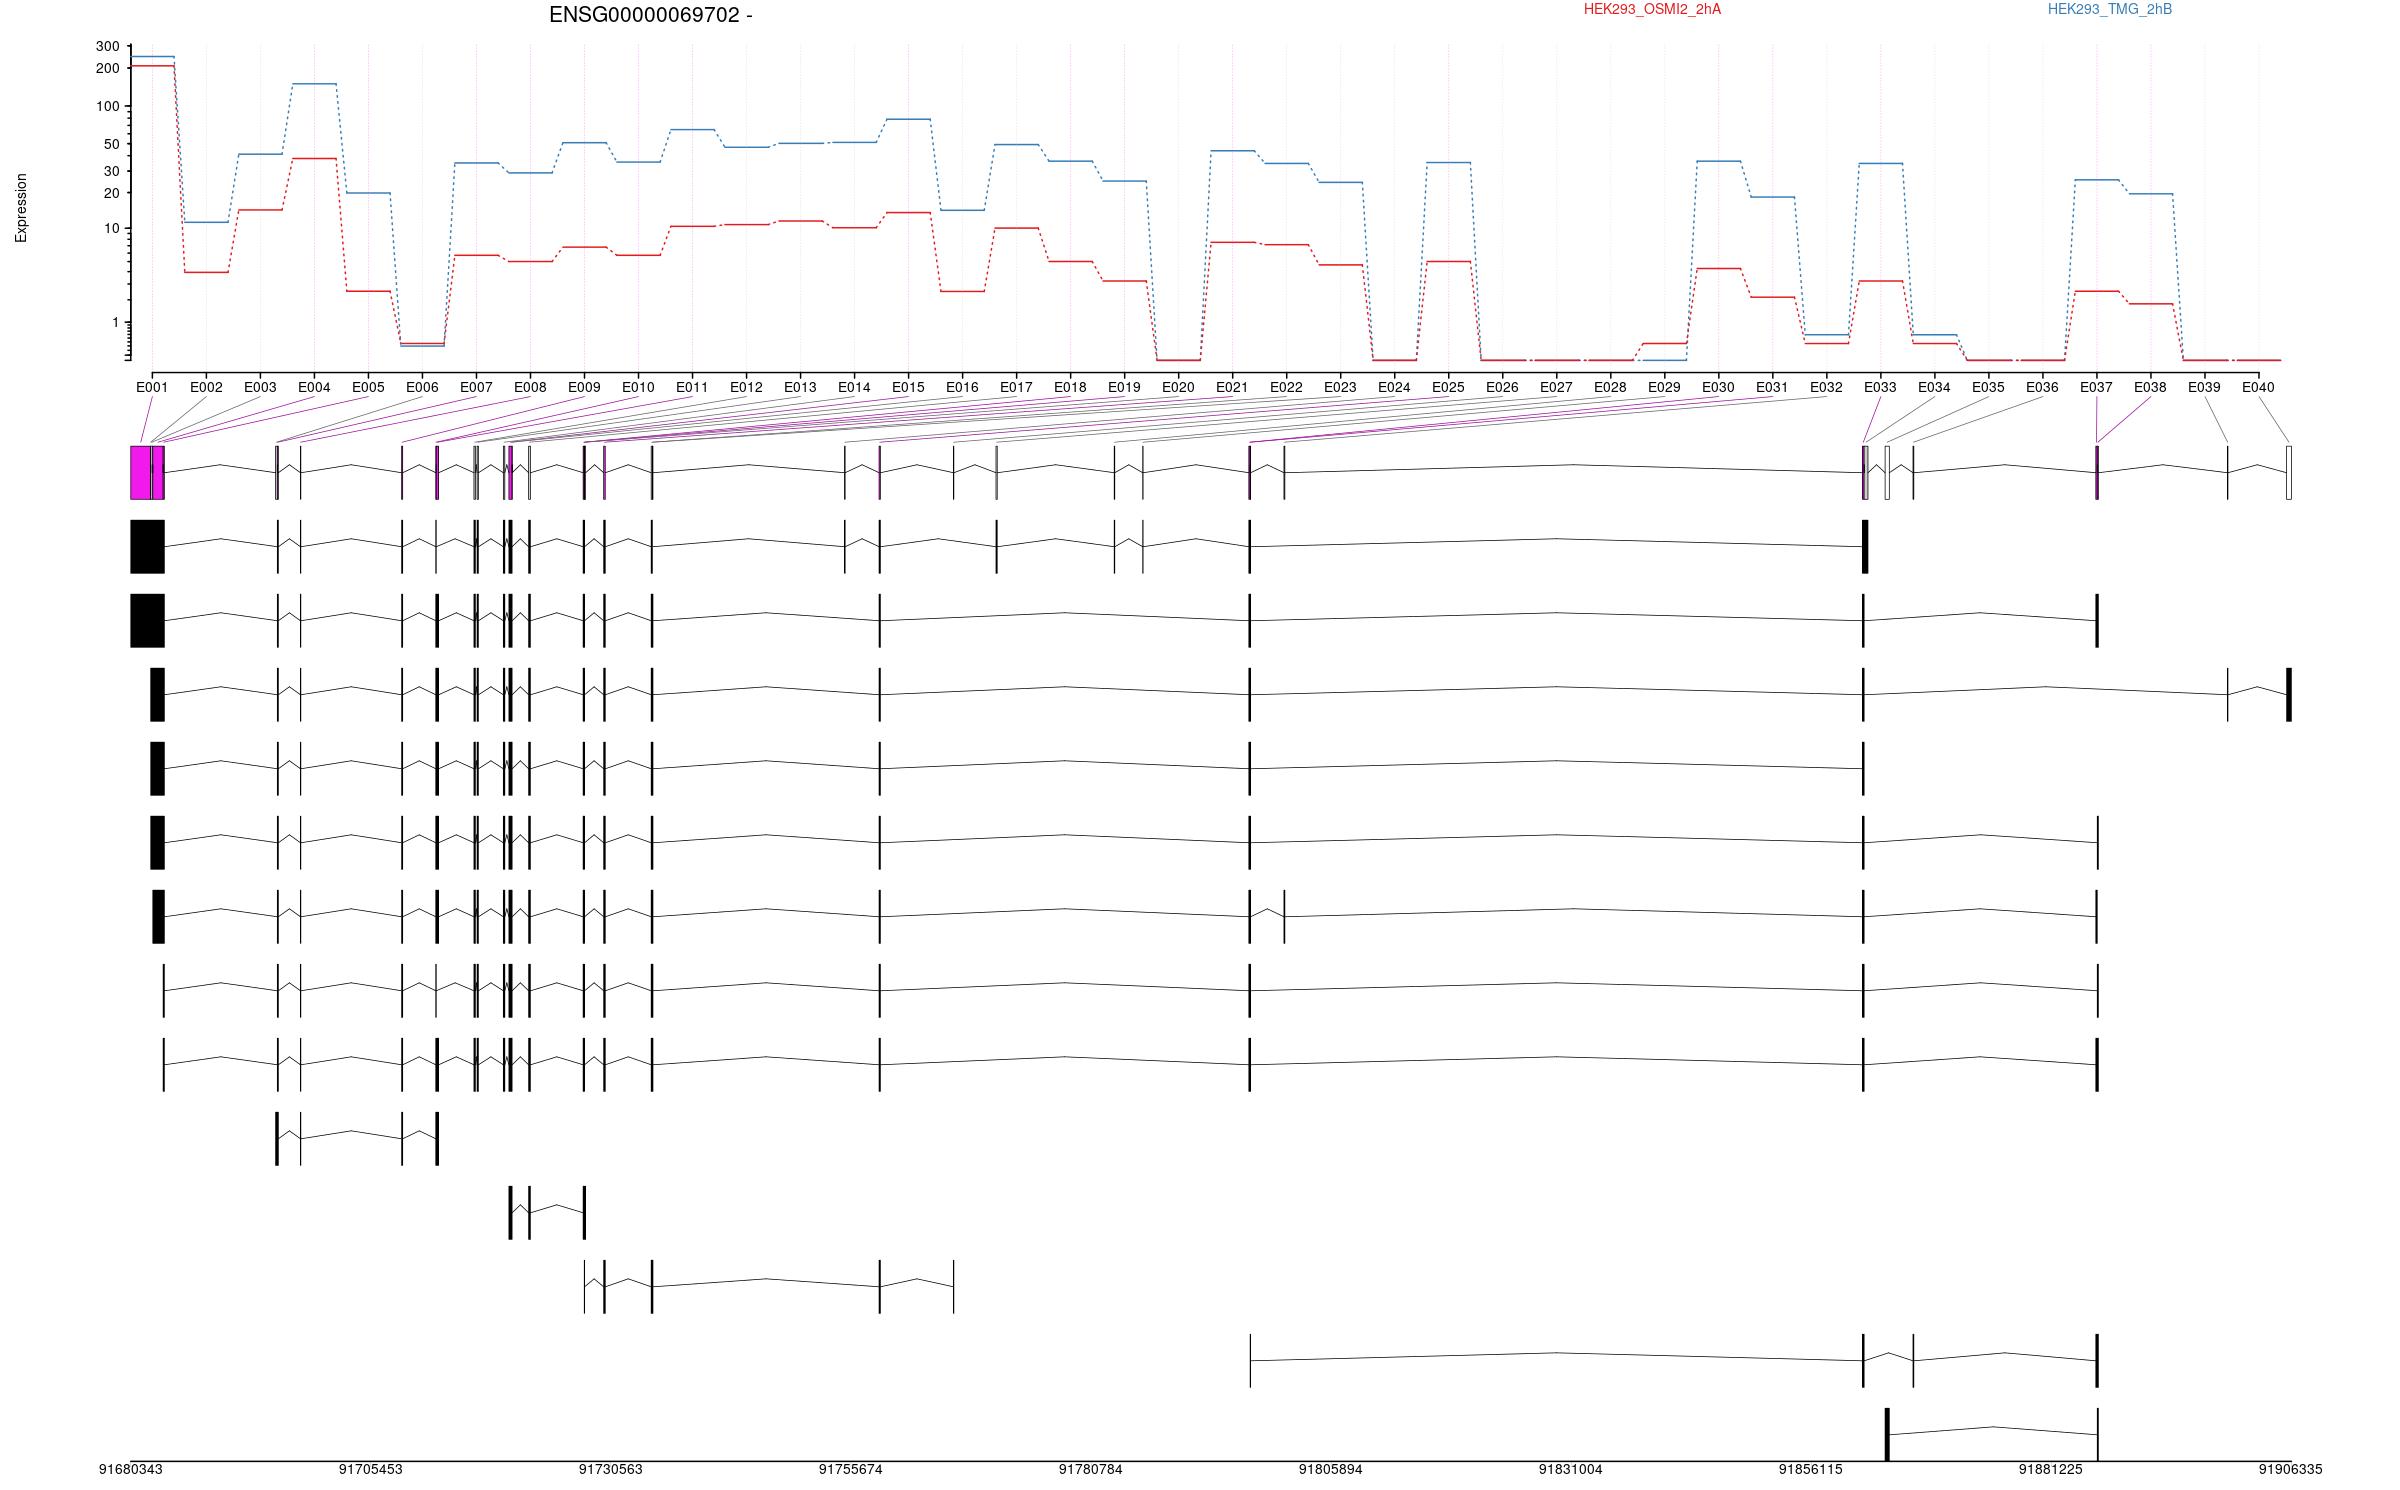The width and height of the screenshot is (2400, 1490).
Task: Click y-axis tick value 300
Action: 107,47
